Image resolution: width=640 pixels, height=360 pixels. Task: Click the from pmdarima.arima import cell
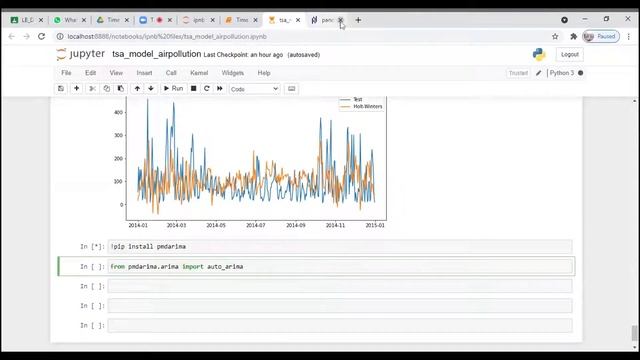tap(340, 267)
